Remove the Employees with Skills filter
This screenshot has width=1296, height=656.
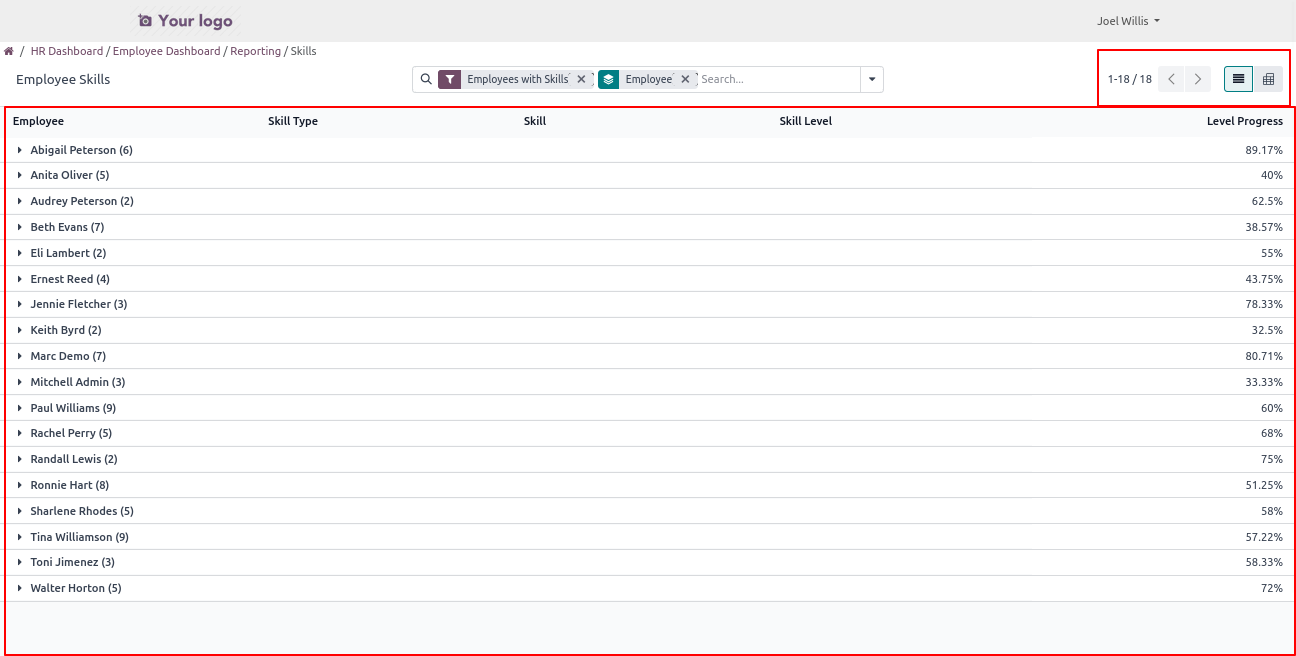click(581, 79)
